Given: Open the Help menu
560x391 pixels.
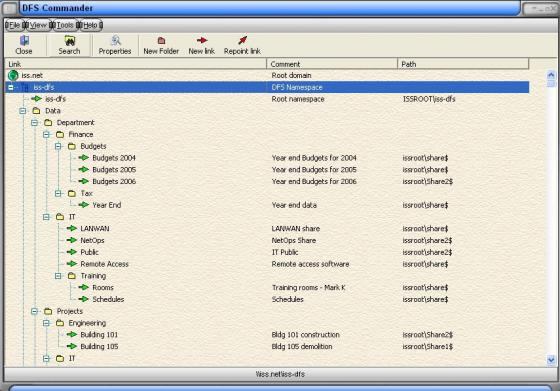Looking at the screenshot, I should click(x=90, y=25).
